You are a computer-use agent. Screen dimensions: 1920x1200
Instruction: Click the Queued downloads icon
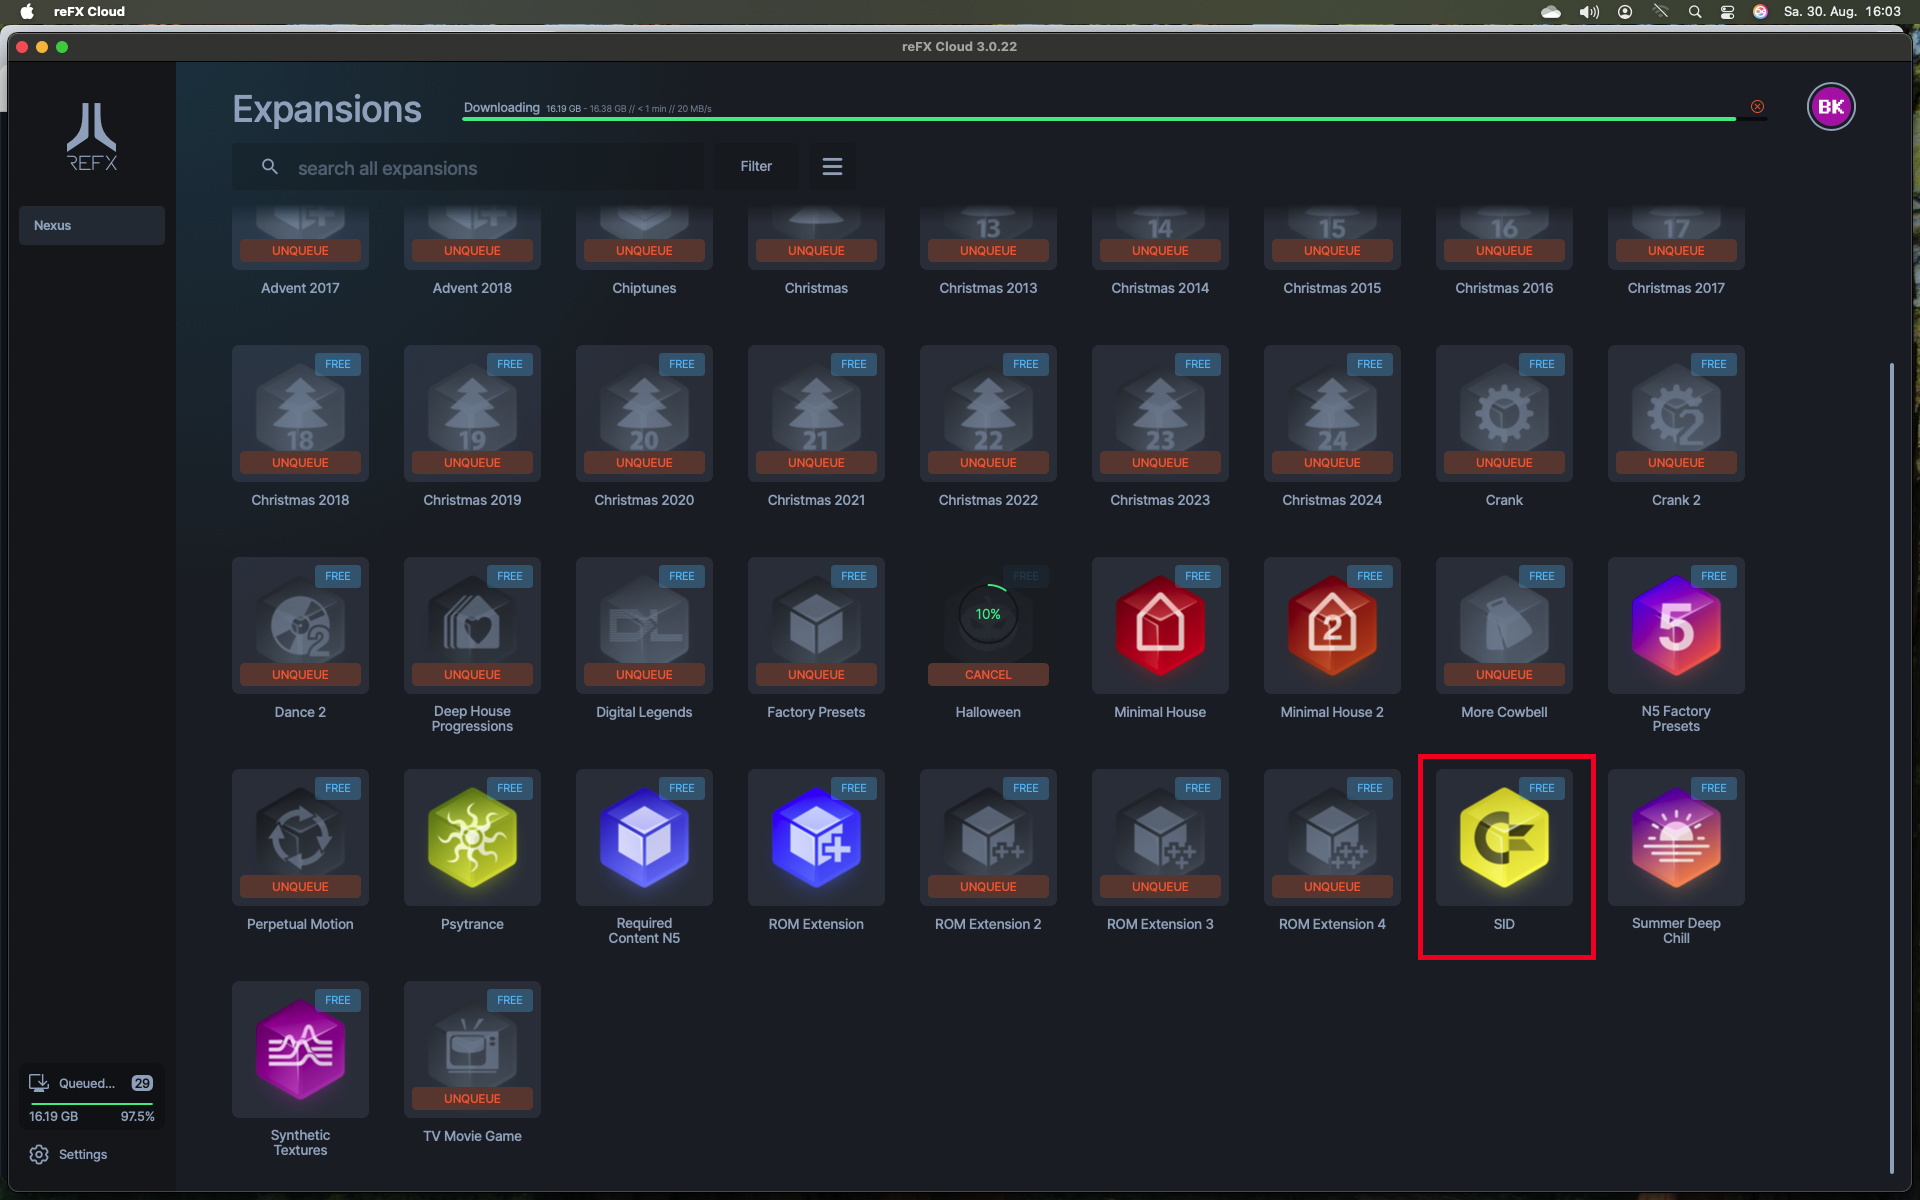[x=39, y=1083]
